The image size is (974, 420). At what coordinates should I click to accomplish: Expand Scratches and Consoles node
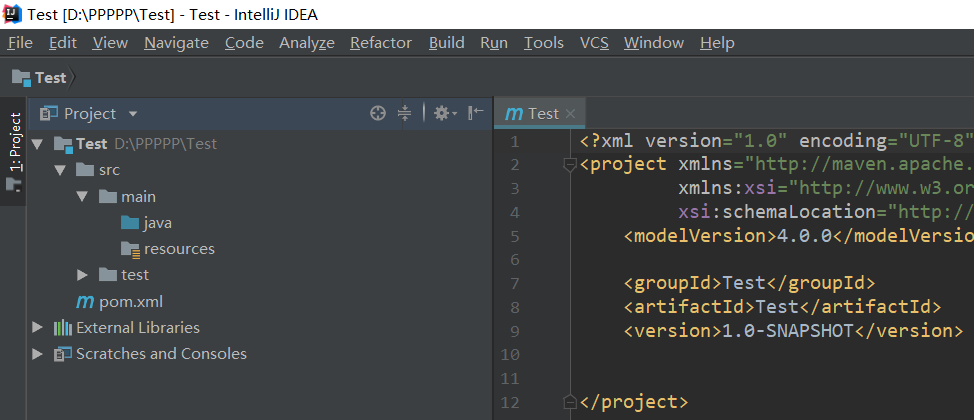[37, 354]
